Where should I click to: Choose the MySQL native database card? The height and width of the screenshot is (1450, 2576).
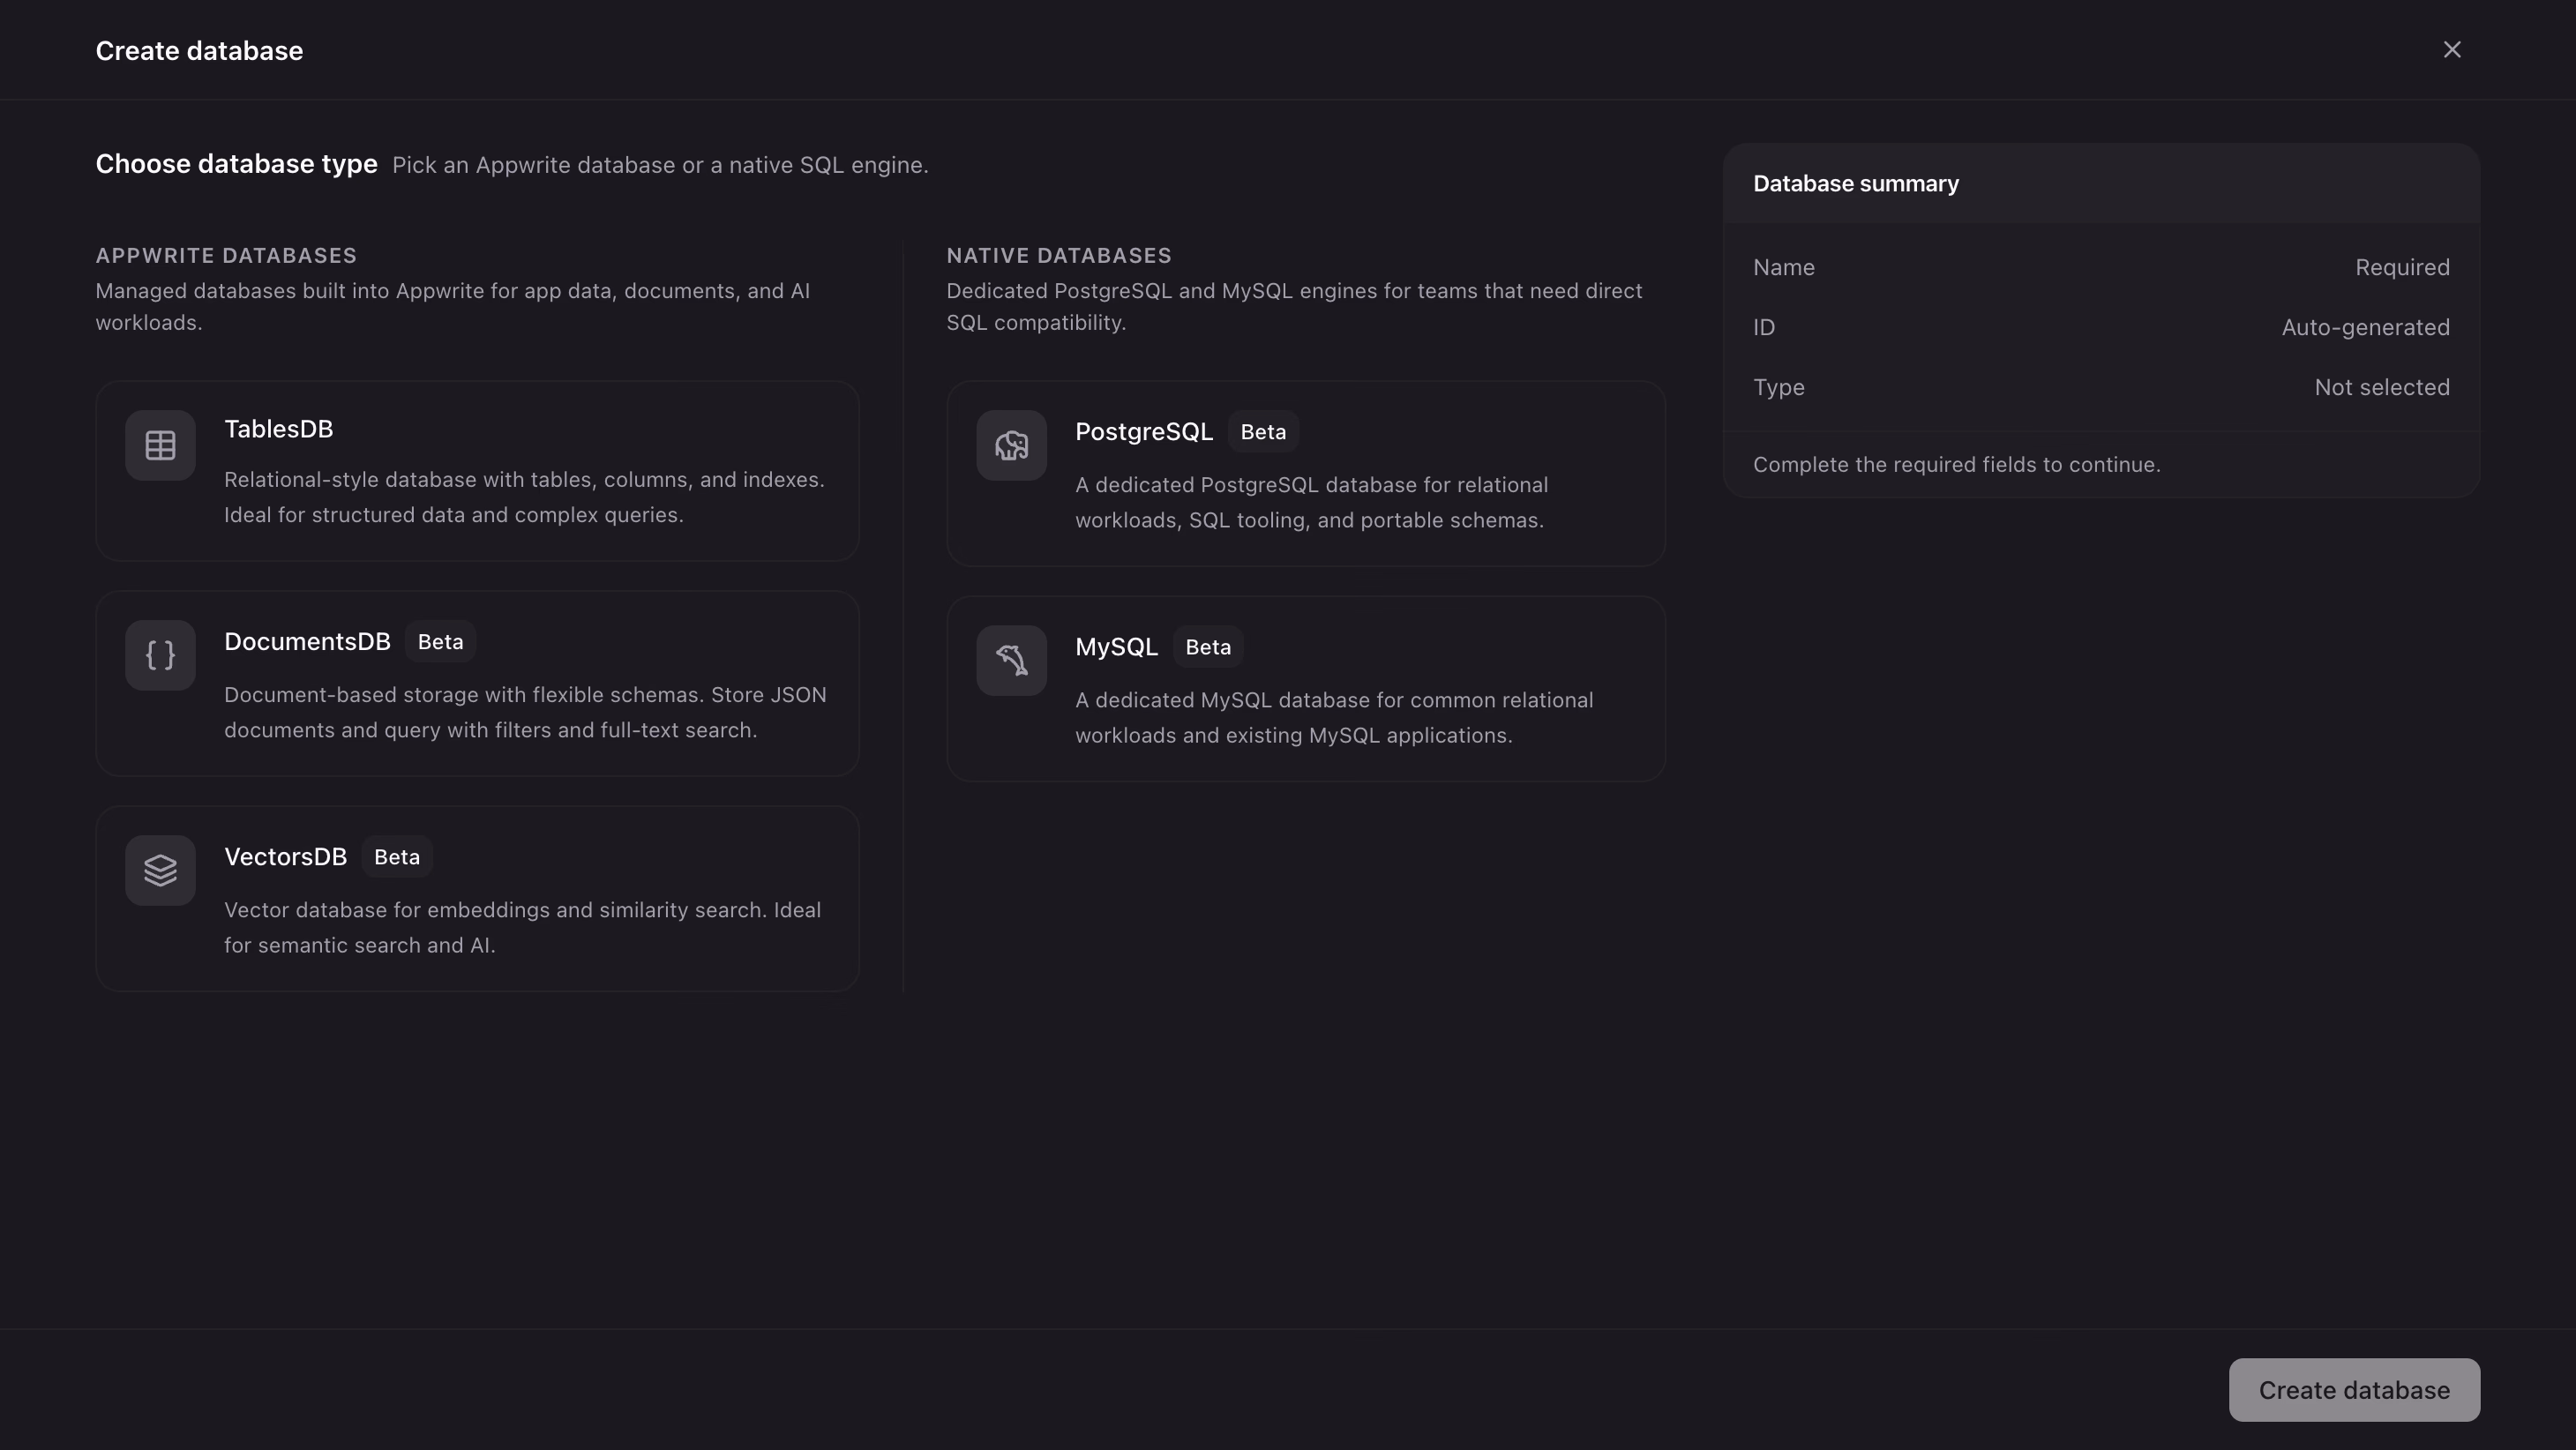(1306, 688)
